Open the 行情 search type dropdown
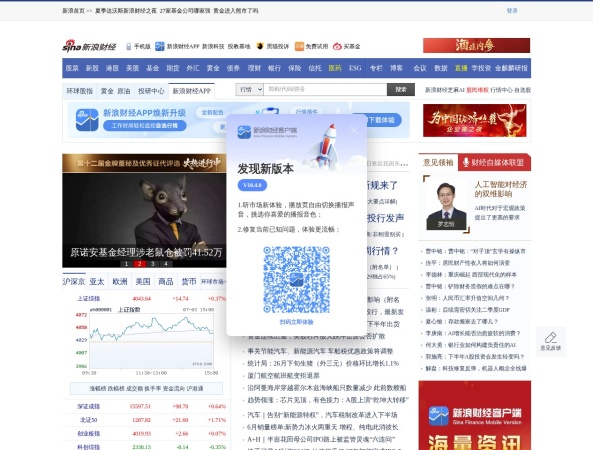600x450 pixels. [249, 90]
